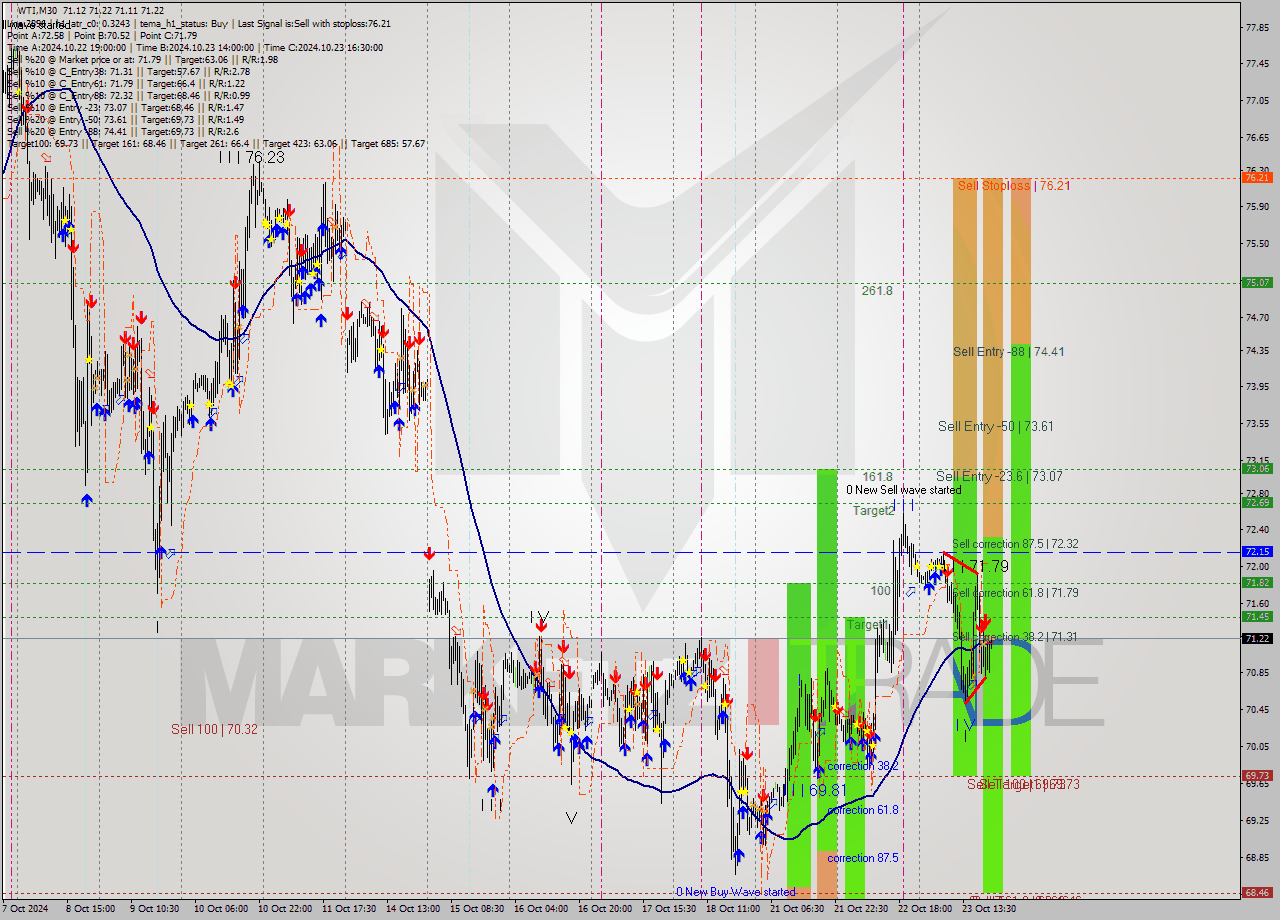Image resolution: width=1280 pixels, height=920 pixels.
Task: Select the blue 'correction 38.2' label
Action: click(862, 766)
